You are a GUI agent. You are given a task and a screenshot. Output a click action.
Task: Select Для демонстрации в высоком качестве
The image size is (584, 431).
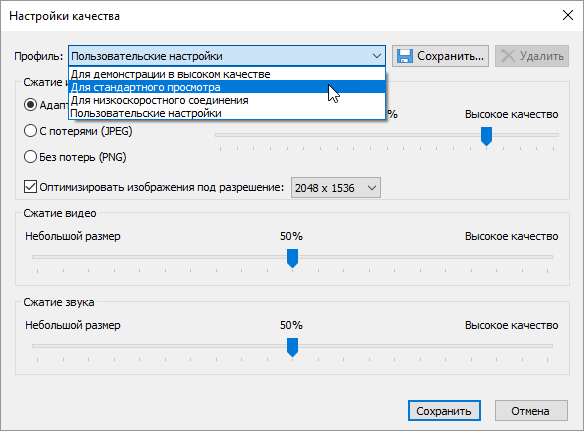pos(226,74)
